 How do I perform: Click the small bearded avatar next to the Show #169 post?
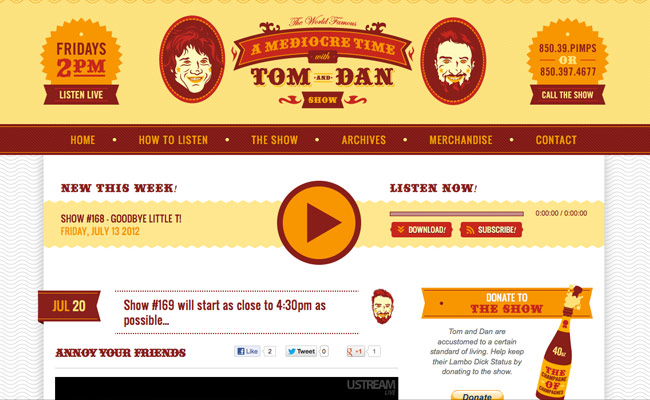point(382,306)
